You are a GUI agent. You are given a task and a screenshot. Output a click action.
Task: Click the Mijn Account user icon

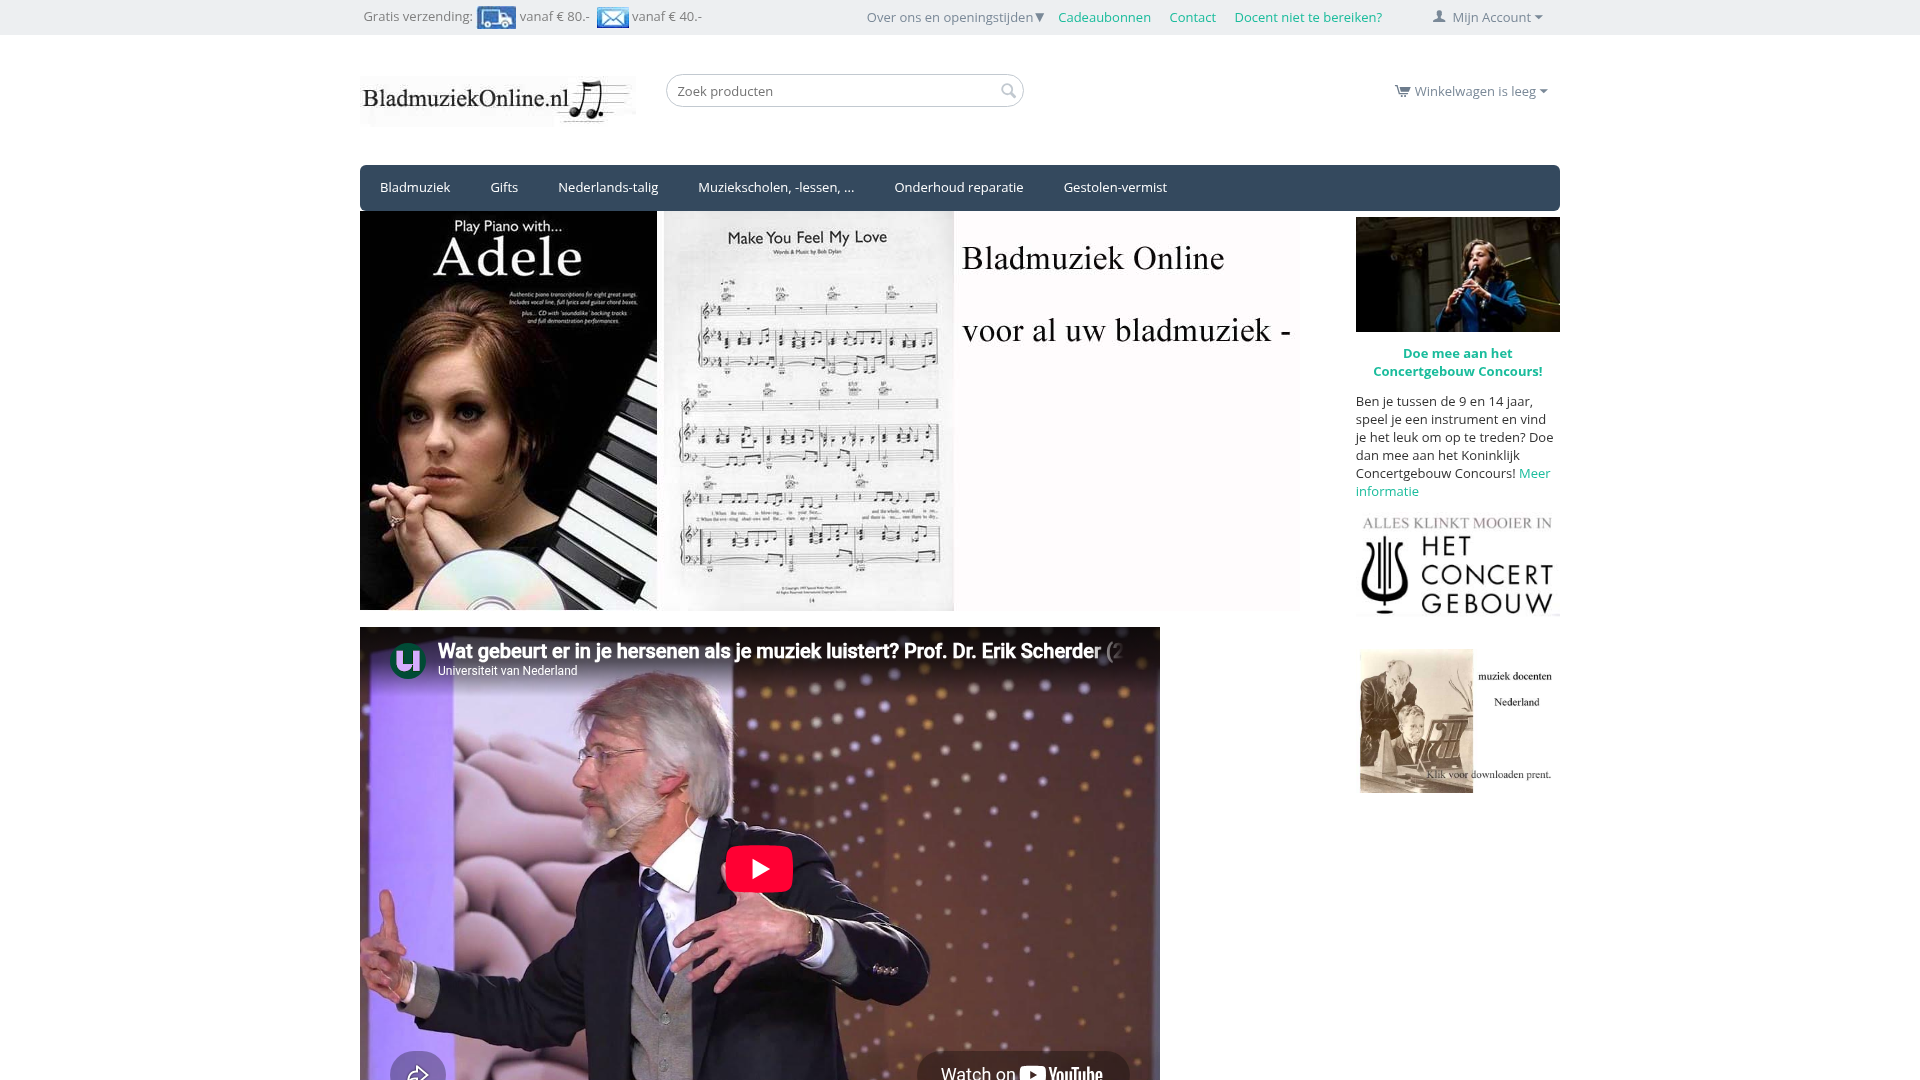1439,17
